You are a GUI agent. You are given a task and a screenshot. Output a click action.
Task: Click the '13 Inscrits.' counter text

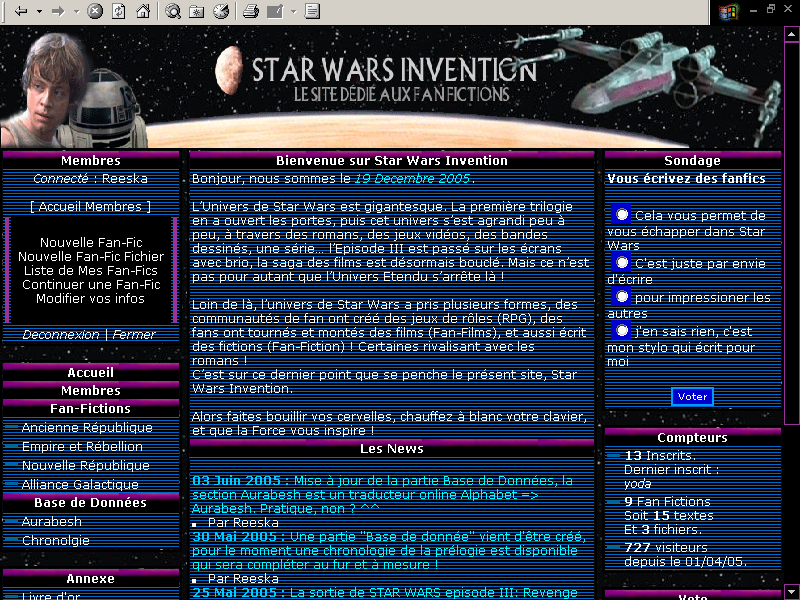pyautogui.click(x=660, y=456)
